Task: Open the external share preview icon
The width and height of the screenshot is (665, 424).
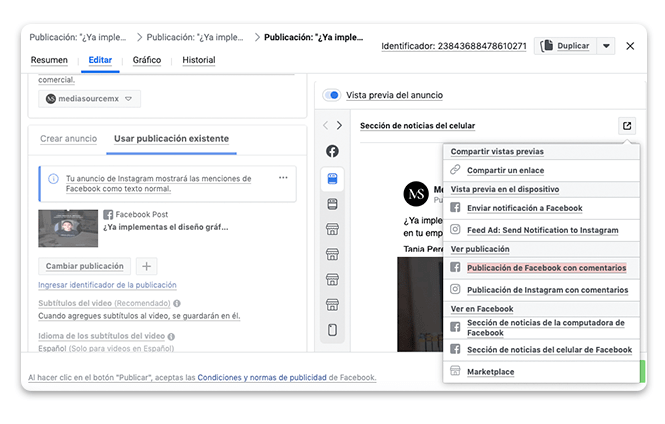Action: click(x=626, y=126)
